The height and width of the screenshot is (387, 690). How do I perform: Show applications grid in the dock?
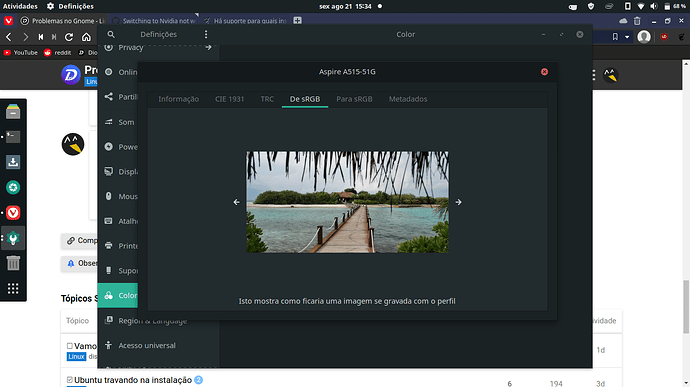coord(13,288)
